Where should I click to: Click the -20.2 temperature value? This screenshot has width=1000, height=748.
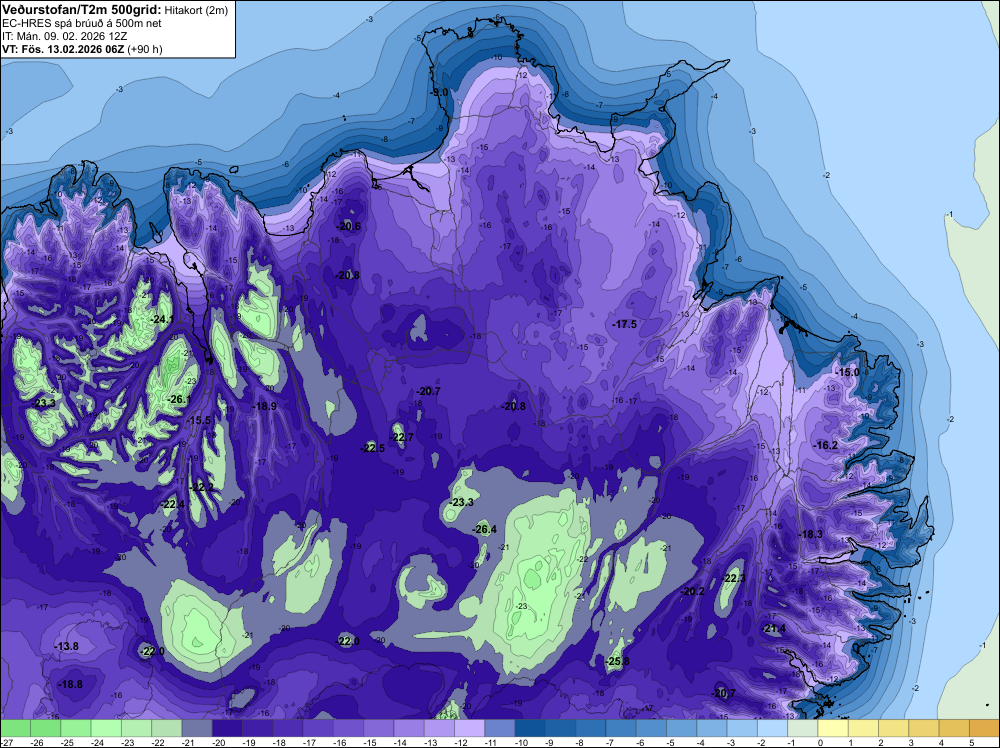click(693, 592)
